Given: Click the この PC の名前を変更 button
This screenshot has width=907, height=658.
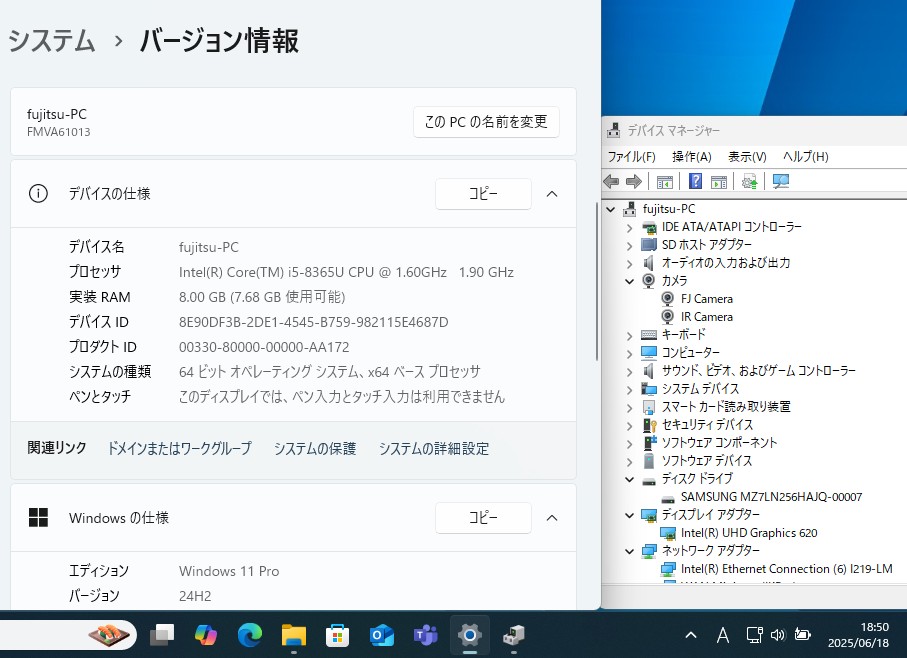Looking at the screenshot, I should [x=486, y=121].
